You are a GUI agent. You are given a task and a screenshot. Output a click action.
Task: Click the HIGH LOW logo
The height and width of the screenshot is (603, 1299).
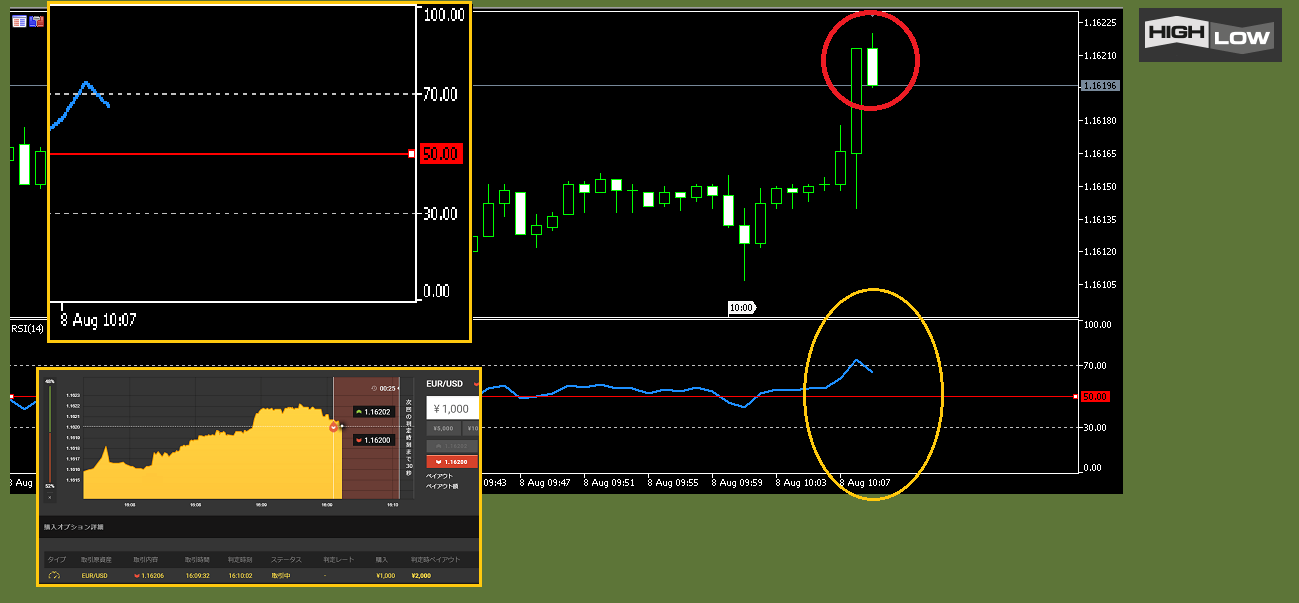[1210, 36]
